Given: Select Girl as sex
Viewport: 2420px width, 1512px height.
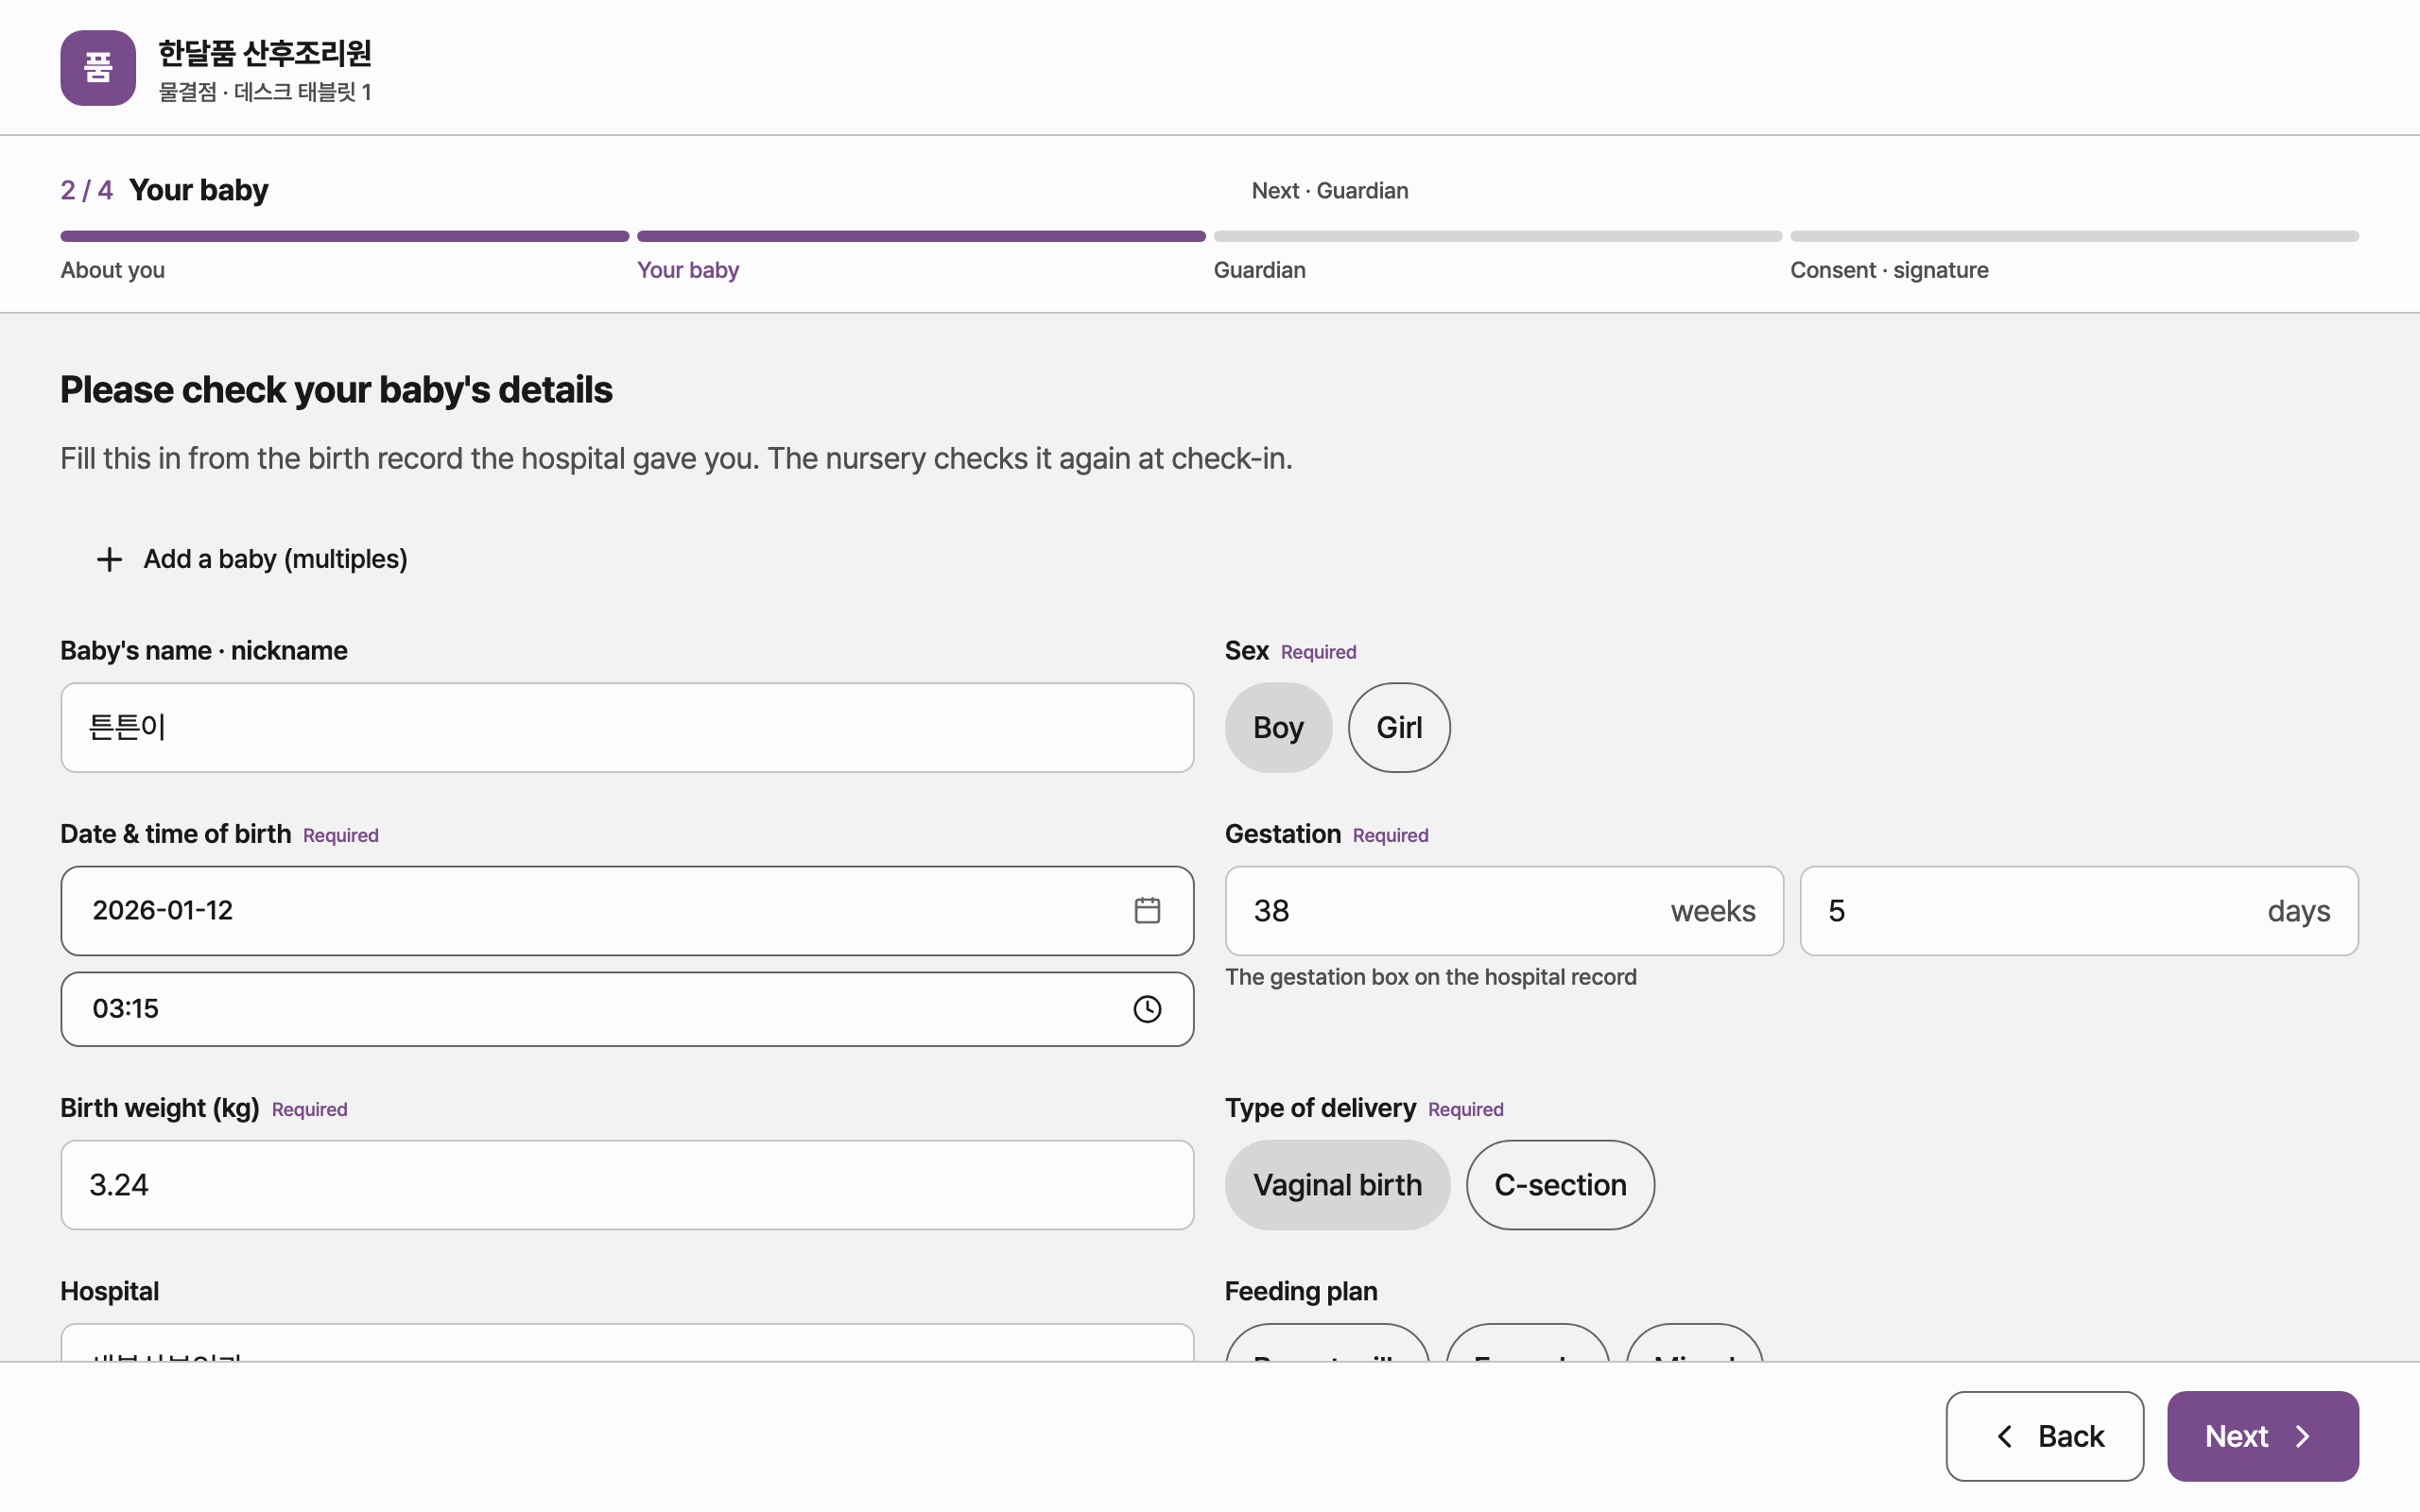Looking at the screenshot, I should 1398,727.
